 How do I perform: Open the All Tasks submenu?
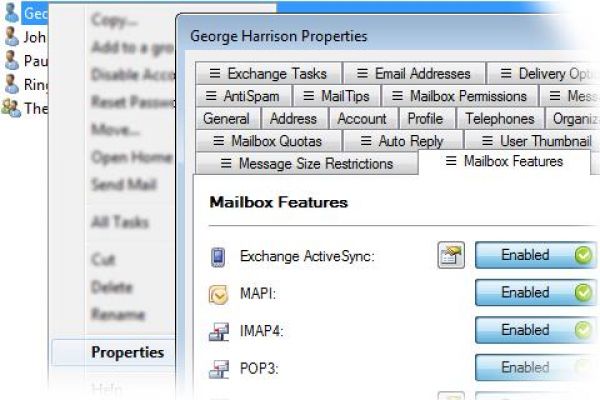tap(120, 222)
